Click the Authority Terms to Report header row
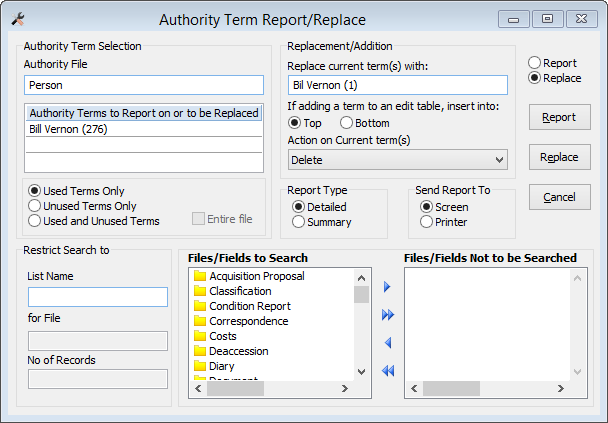Viewport: 608px width, 423px height. pos(144,113)
